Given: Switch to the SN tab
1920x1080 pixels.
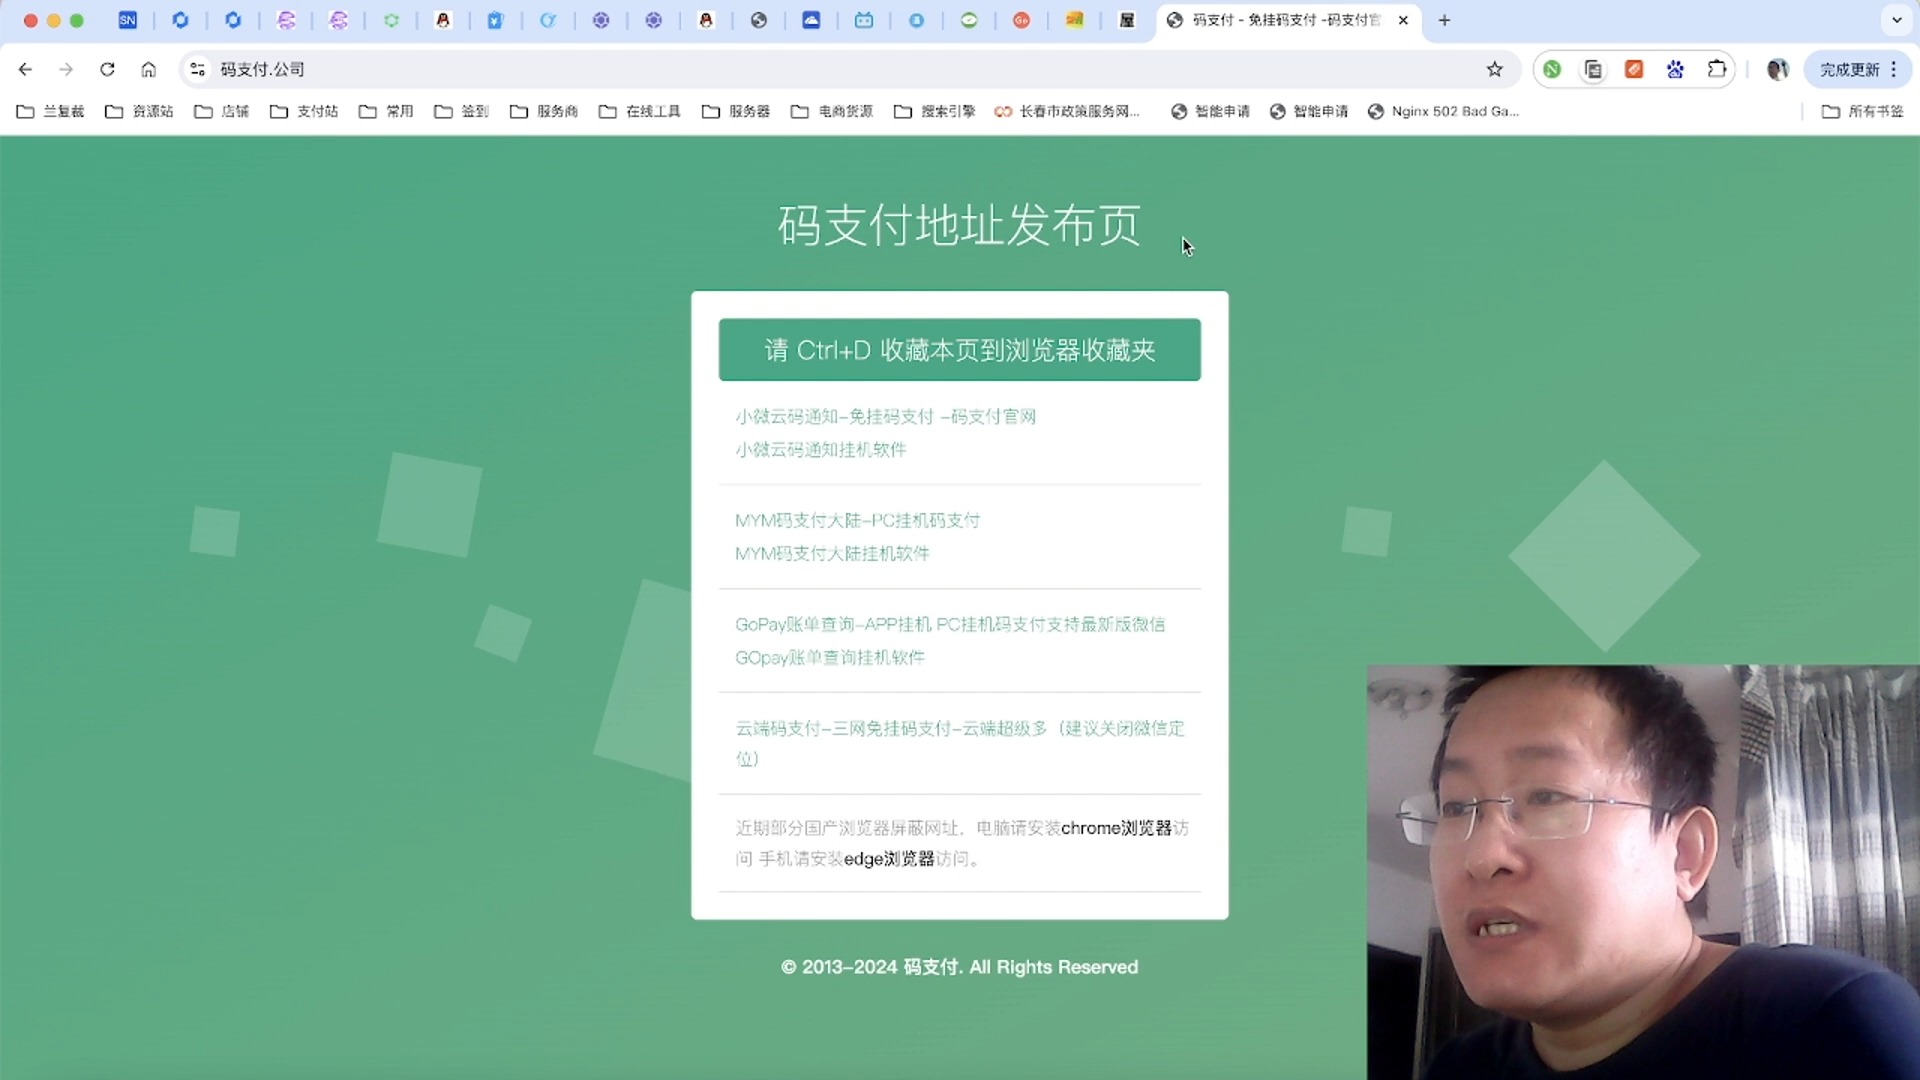Looking at the screenshot, I should (128, 20).
